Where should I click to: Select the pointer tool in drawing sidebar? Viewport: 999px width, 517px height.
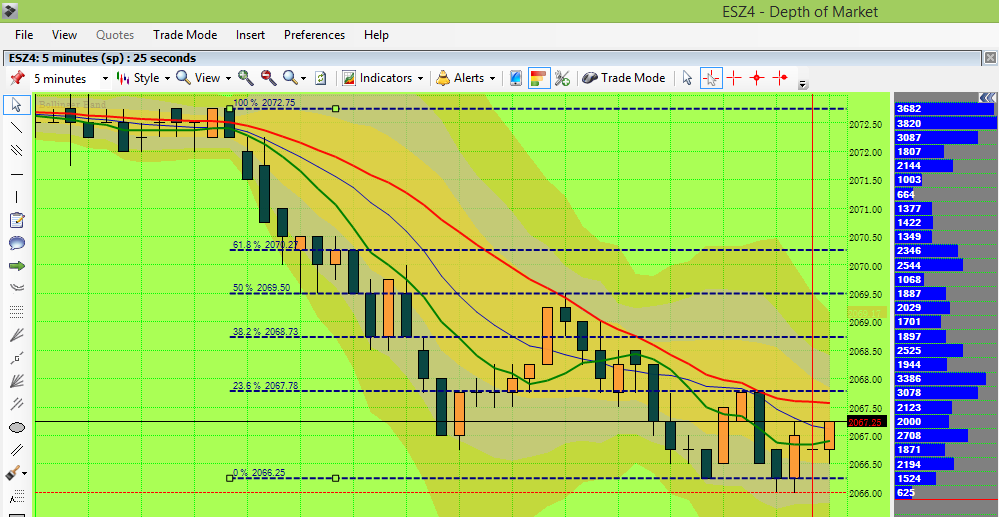click(17, 105)
